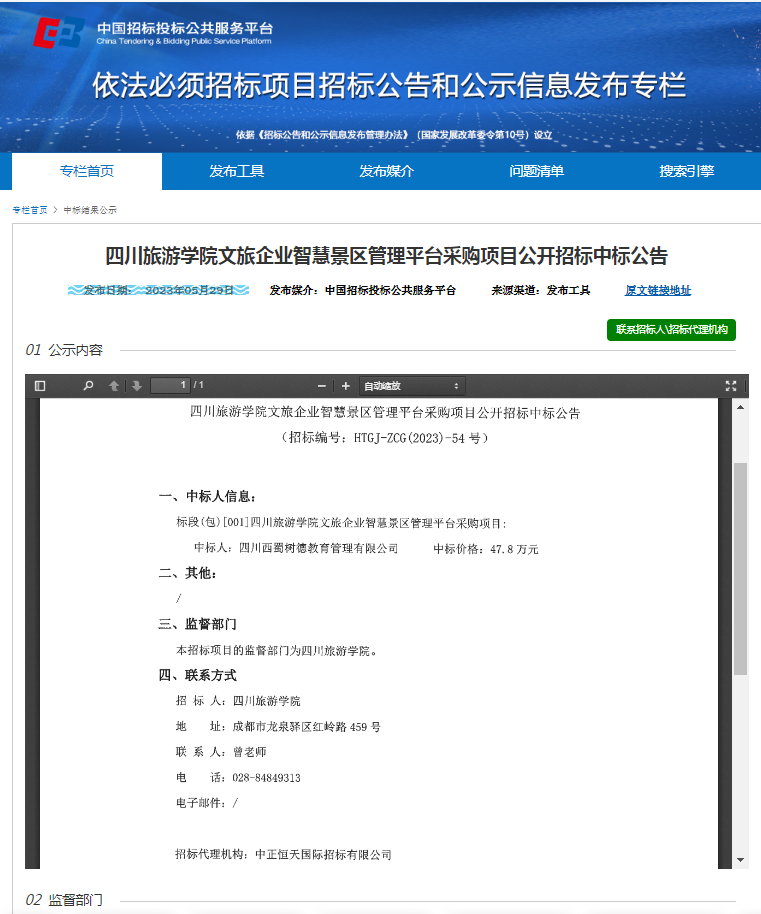This screenshot has width=761, height=914.
Task: Select the 专栏首页 tab
Action: click(x=87, y=171)
